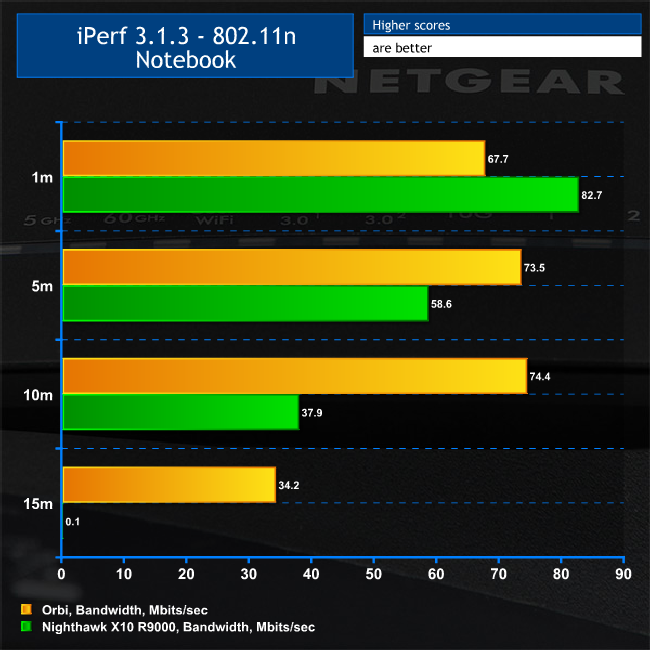The image size is (650, 650).
Task: Click the 0.1 value label at 15m
Action: [73, 521]
